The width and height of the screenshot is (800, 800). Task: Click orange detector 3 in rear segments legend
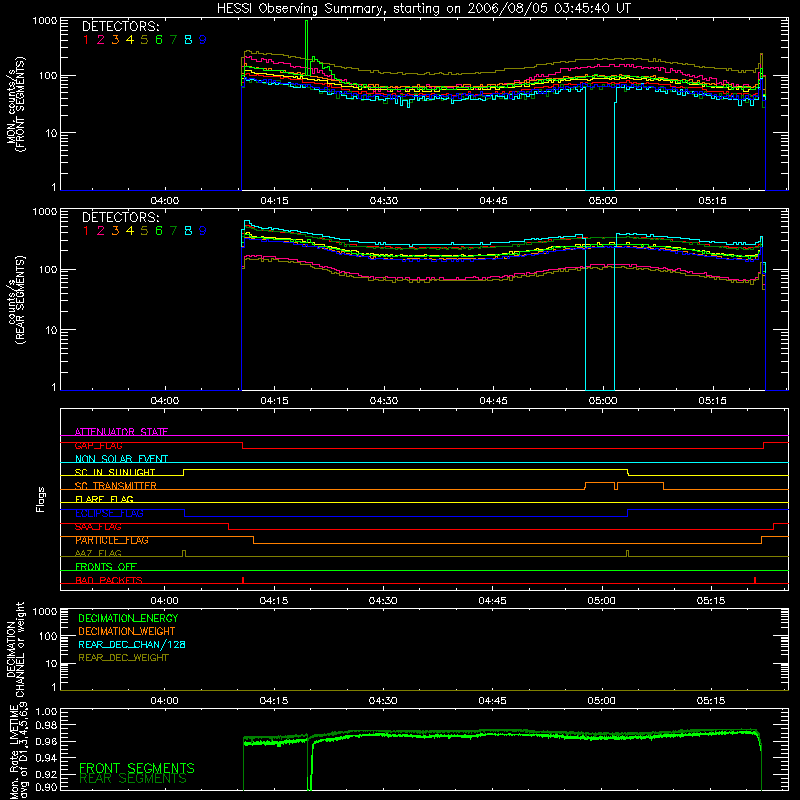pyautogui.click(x=115, y=231)
